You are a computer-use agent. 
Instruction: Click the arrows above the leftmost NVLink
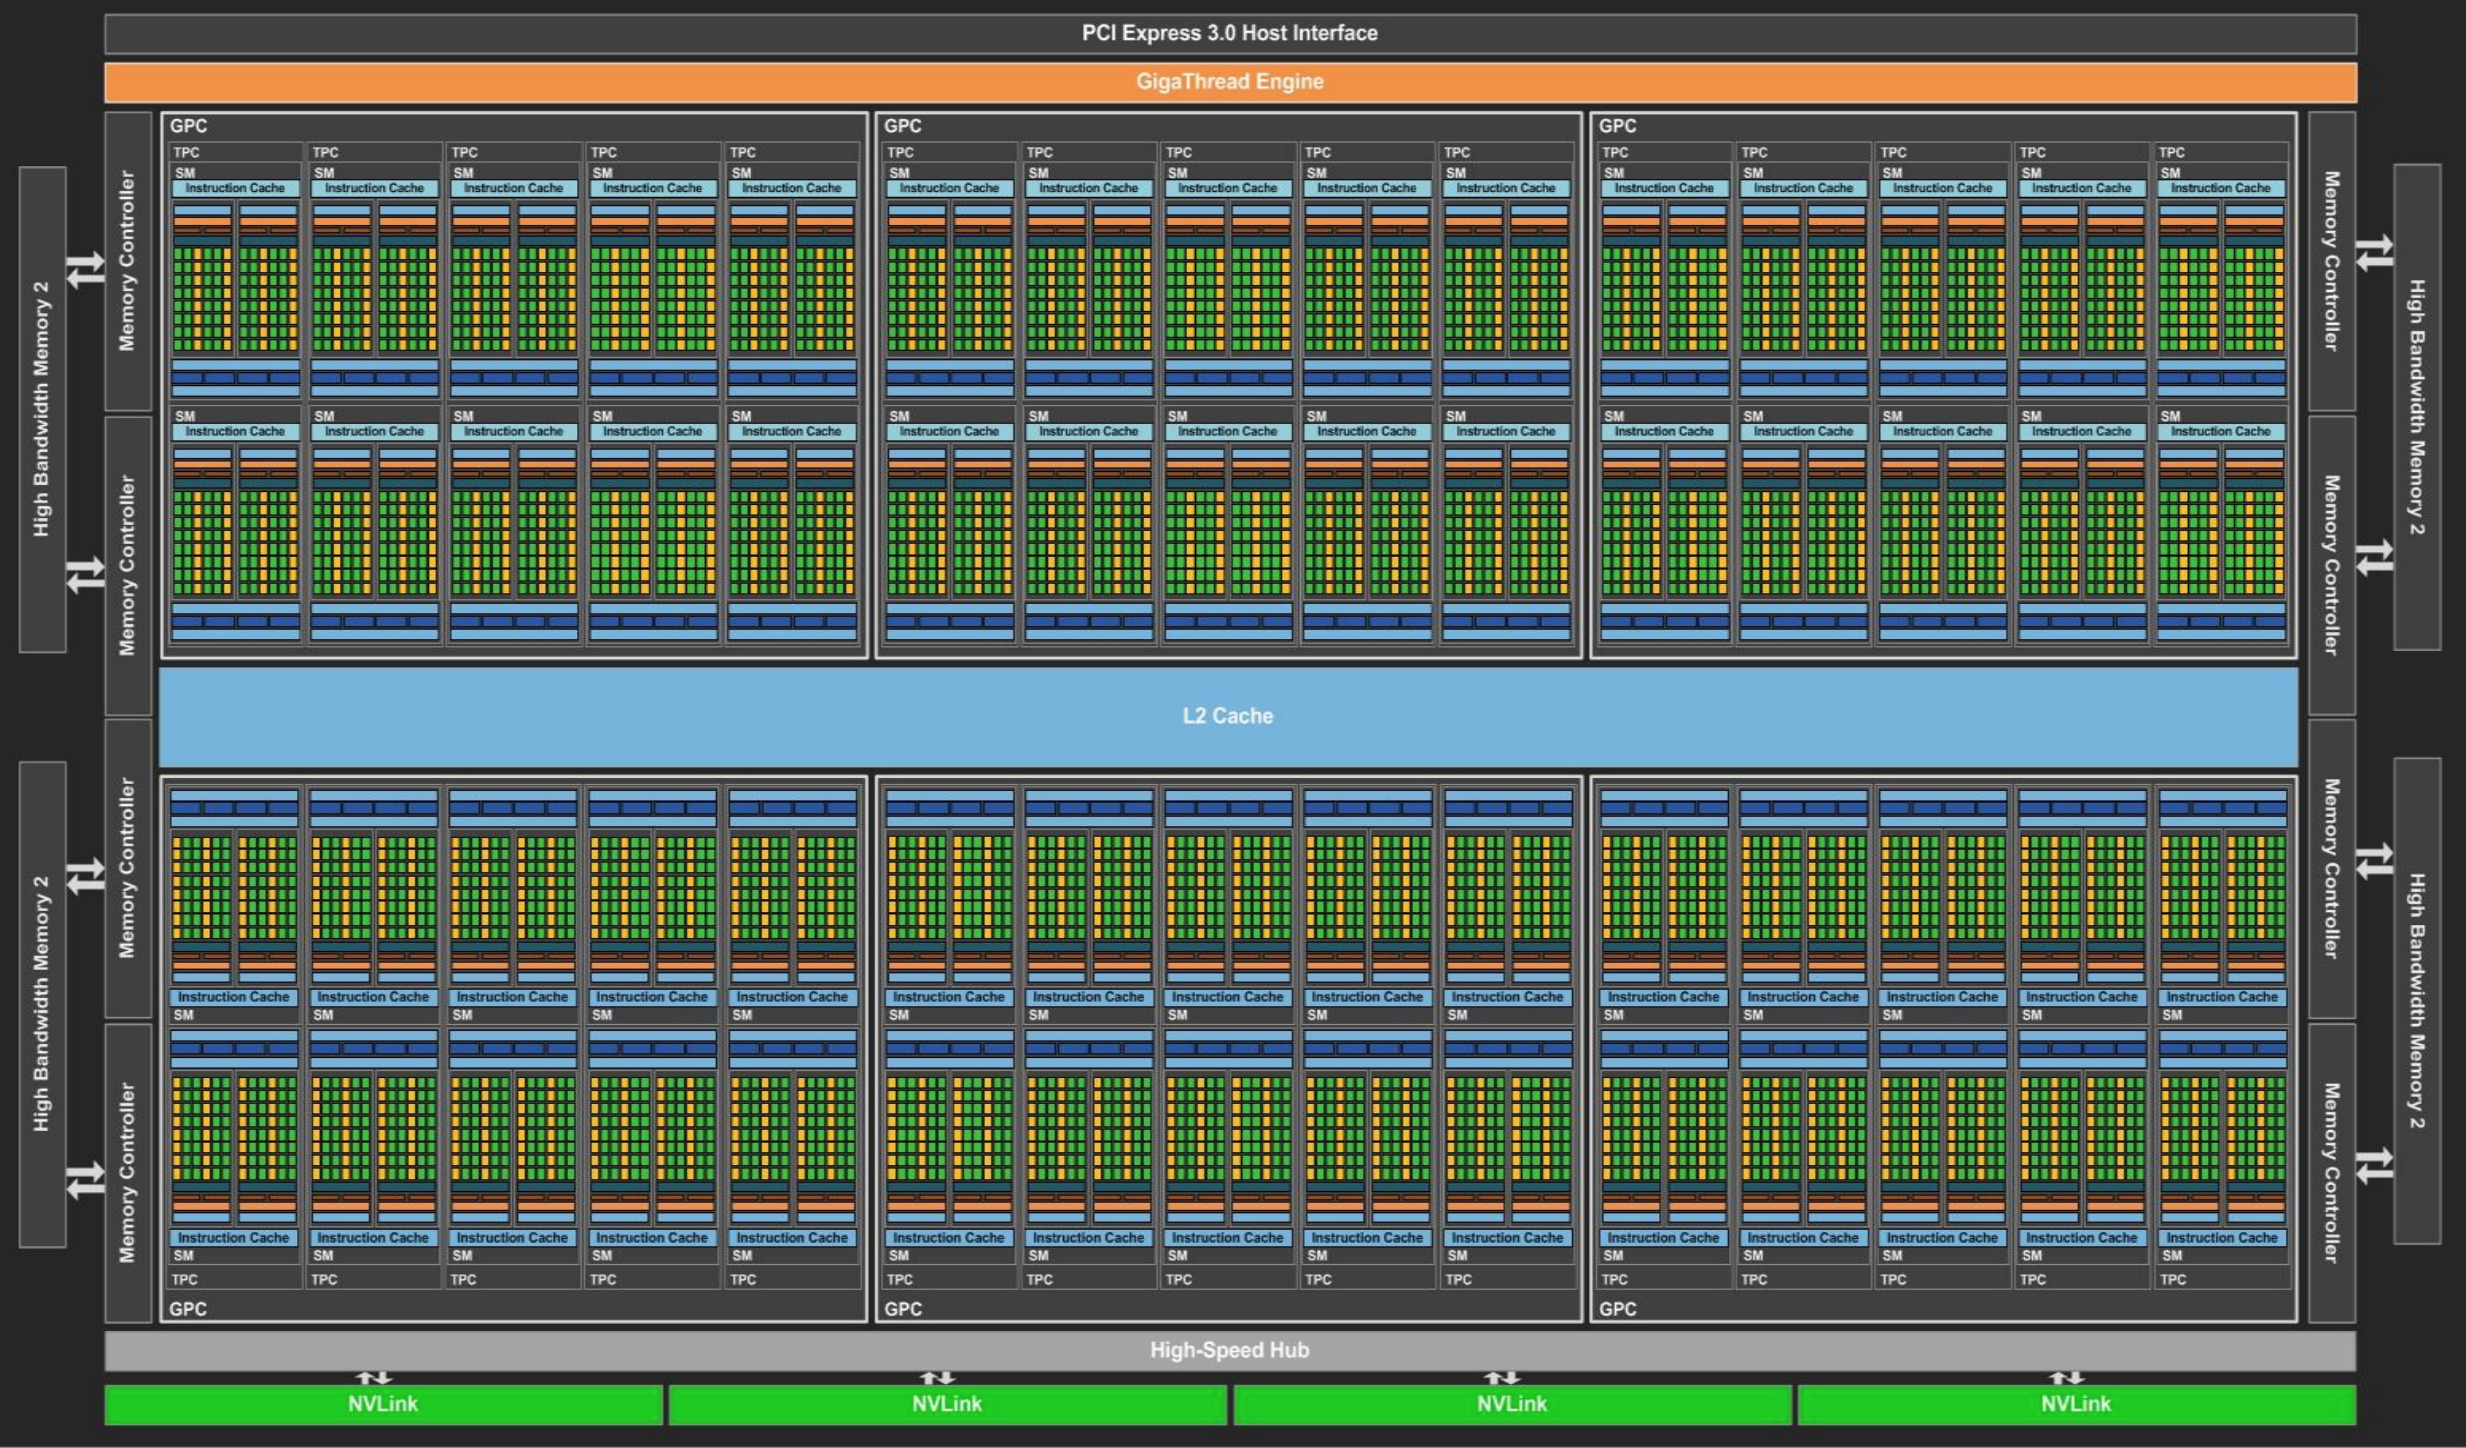tap(373, 1378)
